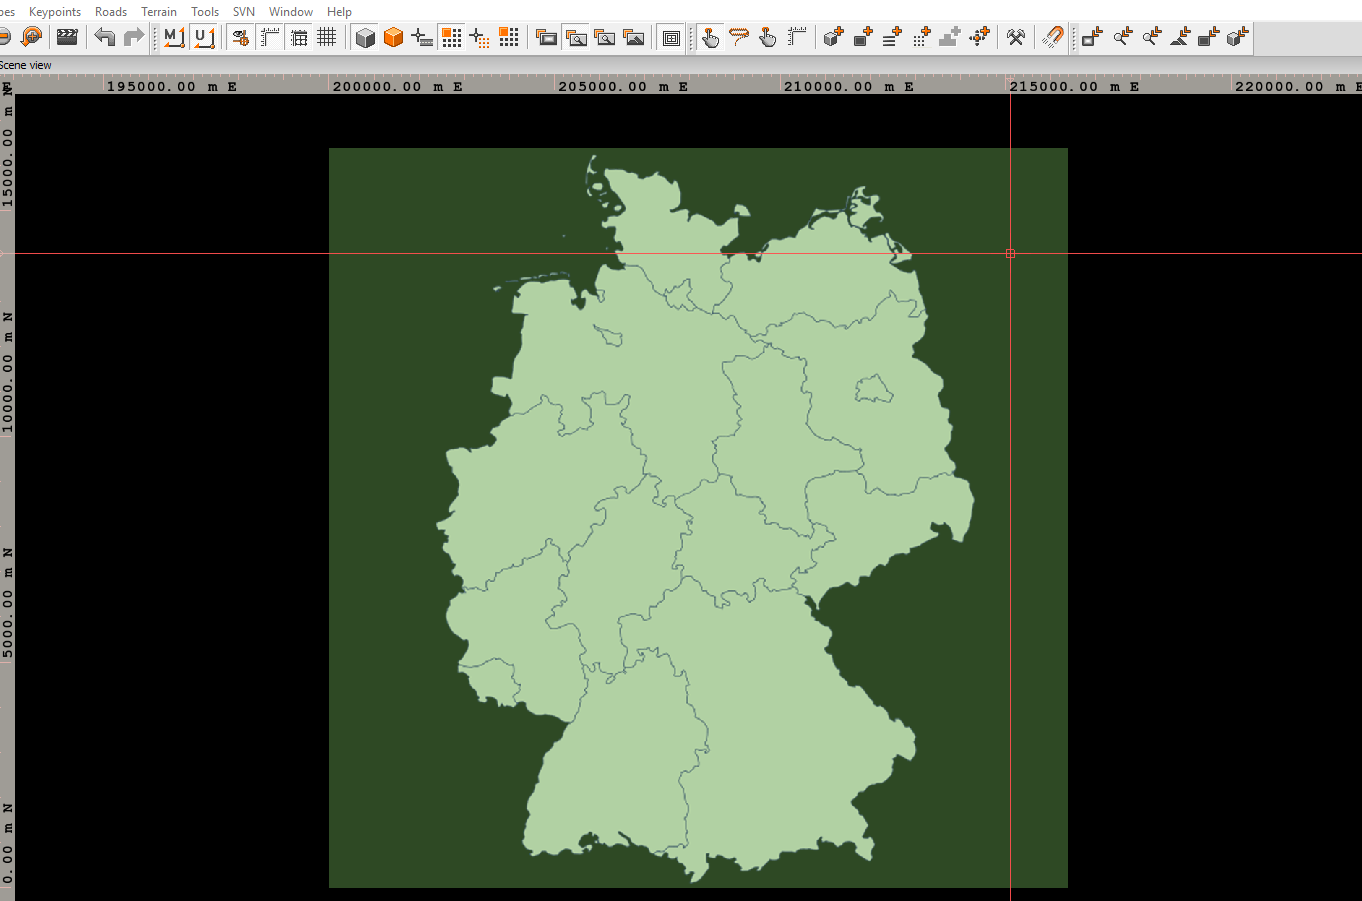Click the U1 toolbar icon
1362x901 pixels.
(204, 37)
